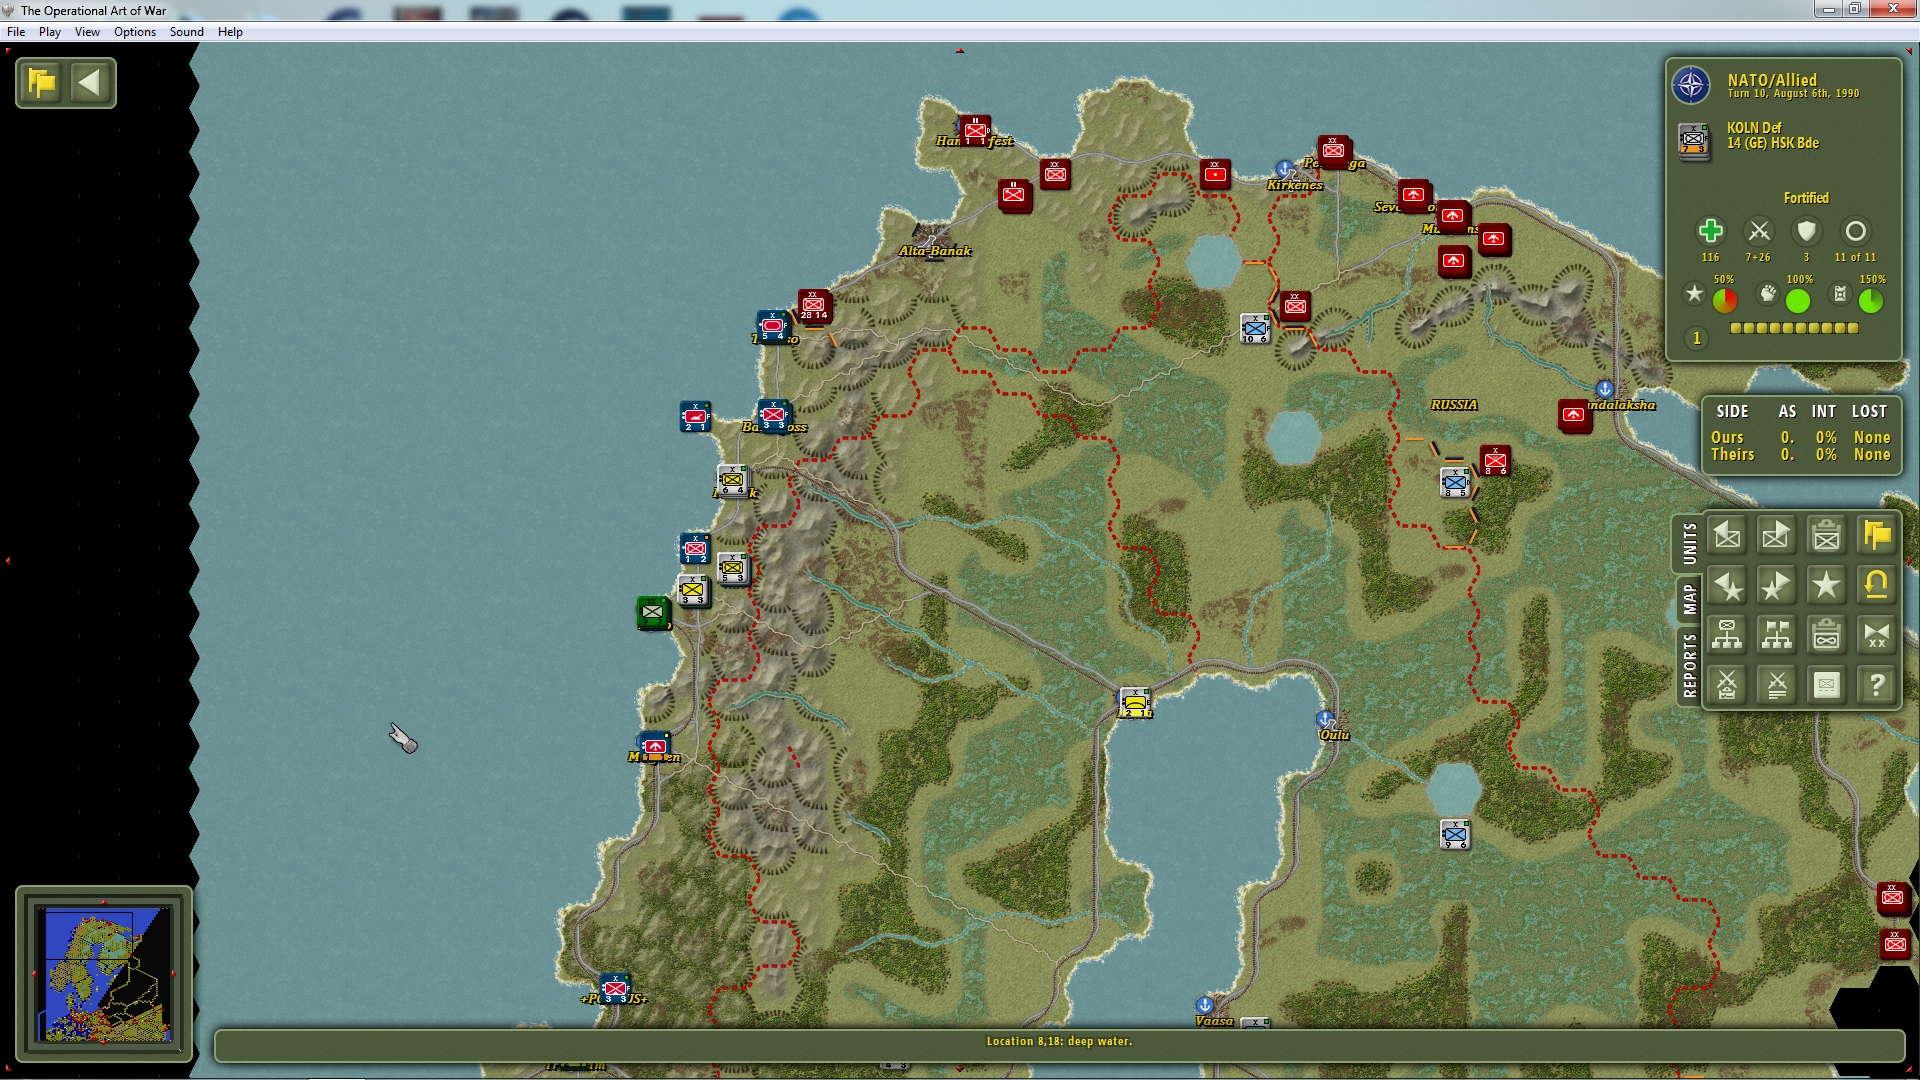Click the minimap overview thumbnail
The image size is (1920, 1080).
pos(104,974)
